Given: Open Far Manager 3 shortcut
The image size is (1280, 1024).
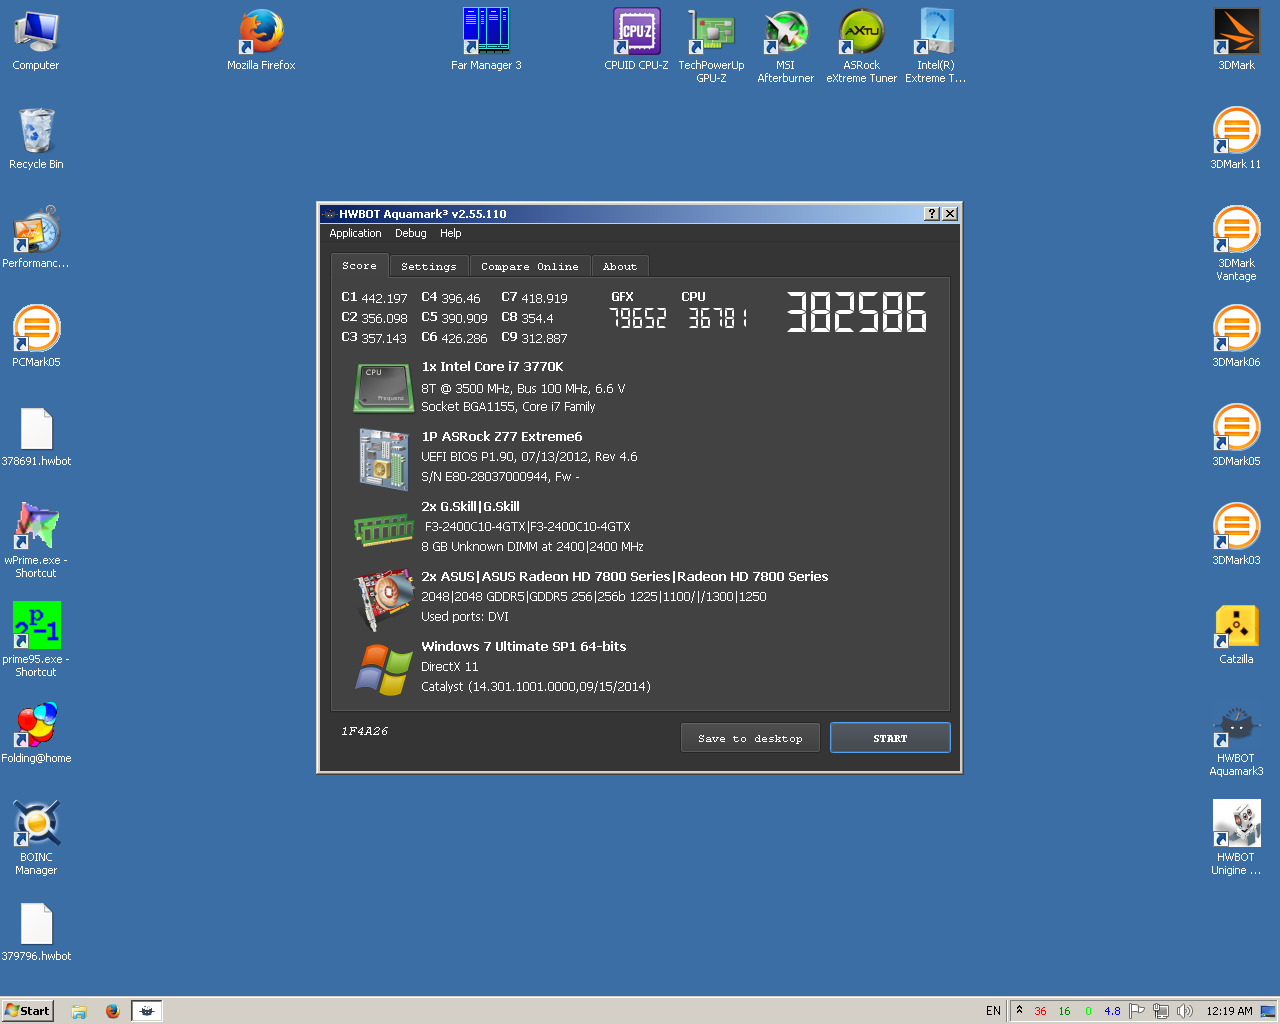Looking at the screenshot, I should click(486, 40).
